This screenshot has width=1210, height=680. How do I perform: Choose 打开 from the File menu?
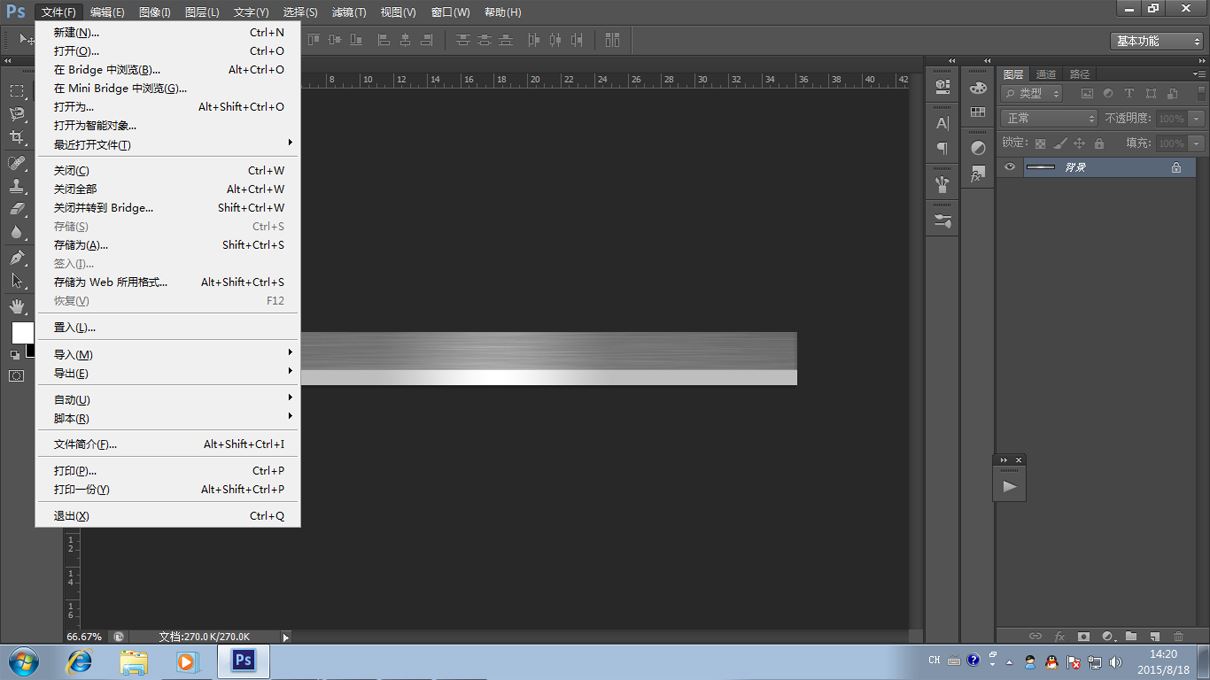(167, 51)
